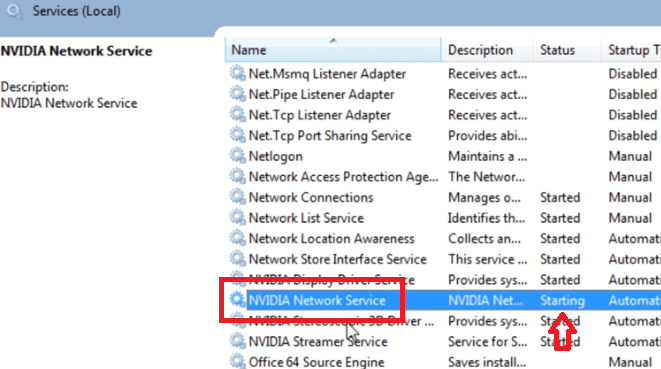Click the Network Access Protection Agent gear icon
This screenshot has width=661, height=369.
pos(237,177)
